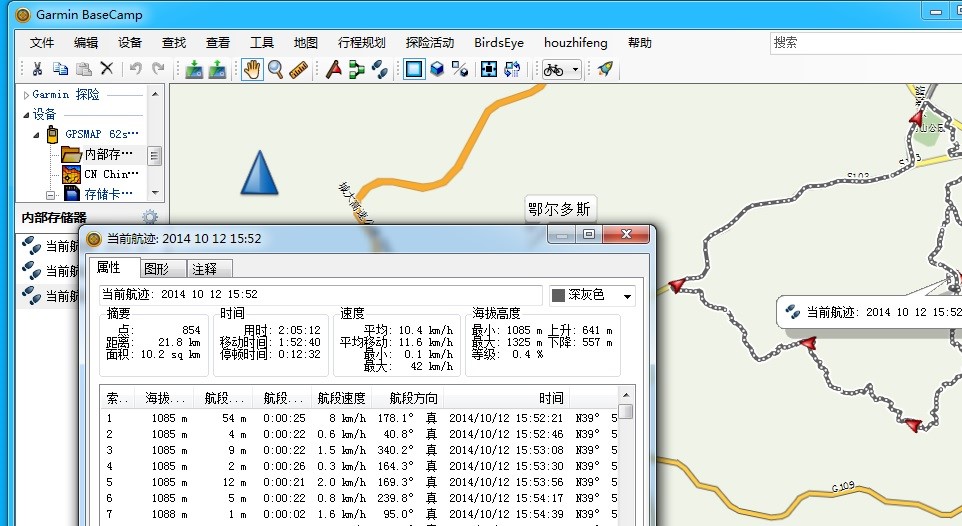Image resolution: width=962 pixels, height=526 pixels.
Task: Select the Measure ruler tool
Action: point(298,69)
